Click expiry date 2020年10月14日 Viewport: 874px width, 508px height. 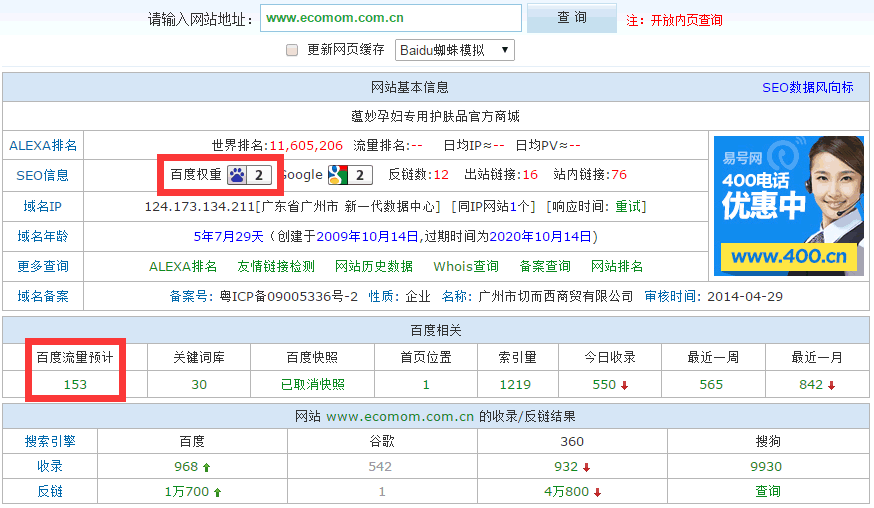pyautogui.click(x=541, y=237)
